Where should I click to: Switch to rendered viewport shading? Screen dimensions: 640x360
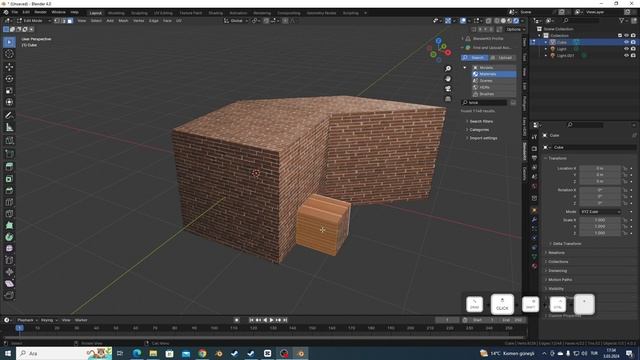(x=516, y=20)
